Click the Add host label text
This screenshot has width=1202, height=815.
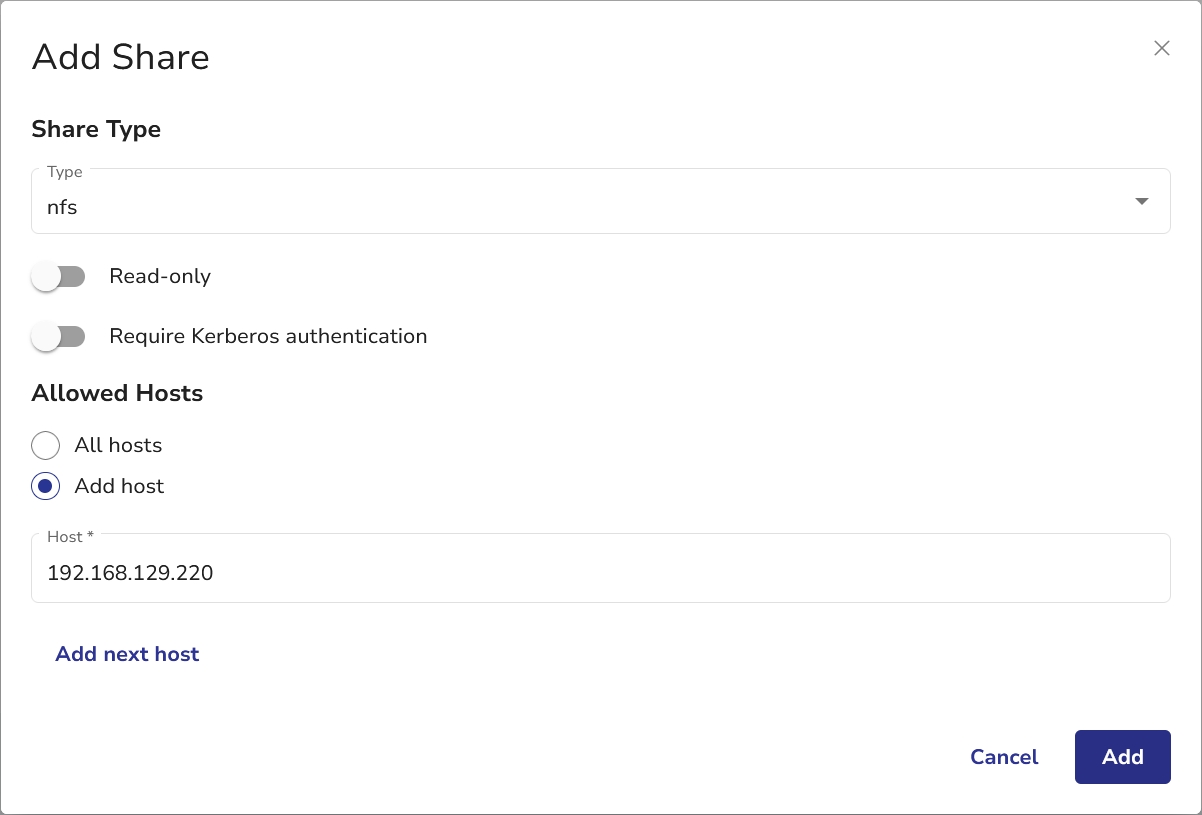point(119,487)
